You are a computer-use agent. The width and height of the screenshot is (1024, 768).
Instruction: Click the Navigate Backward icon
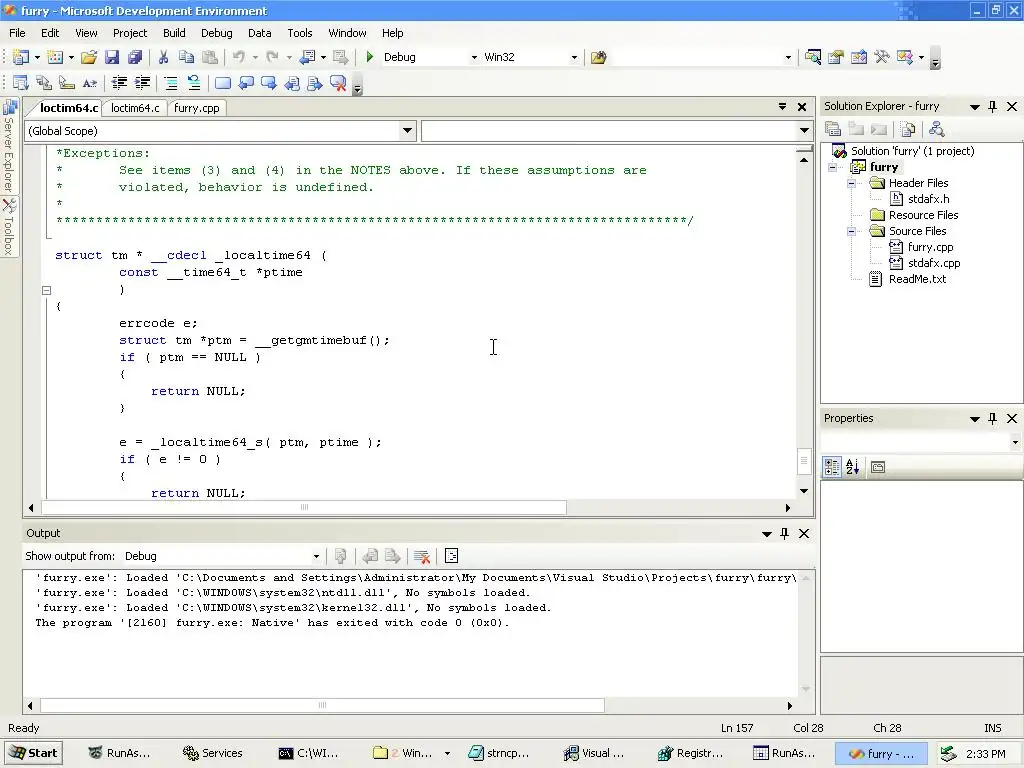306,57
